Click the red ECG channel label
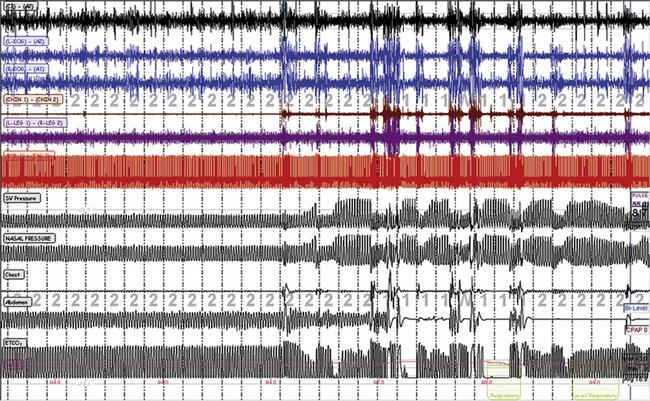Image resolution: width=650 pixels, height=401 pixels. click(28, 154)
